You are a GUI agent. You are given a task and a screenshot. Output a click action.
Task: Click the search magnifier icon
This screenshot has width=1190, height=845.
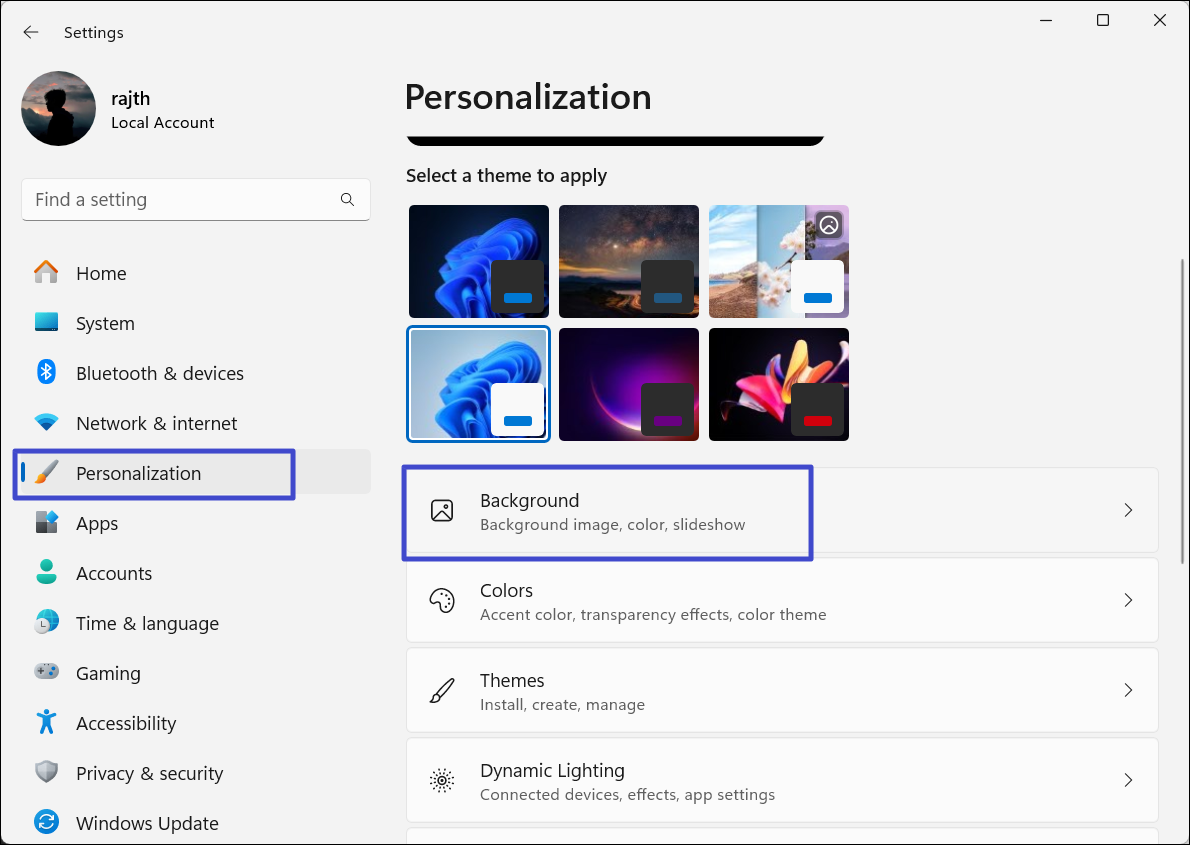(x=347, y=200)
